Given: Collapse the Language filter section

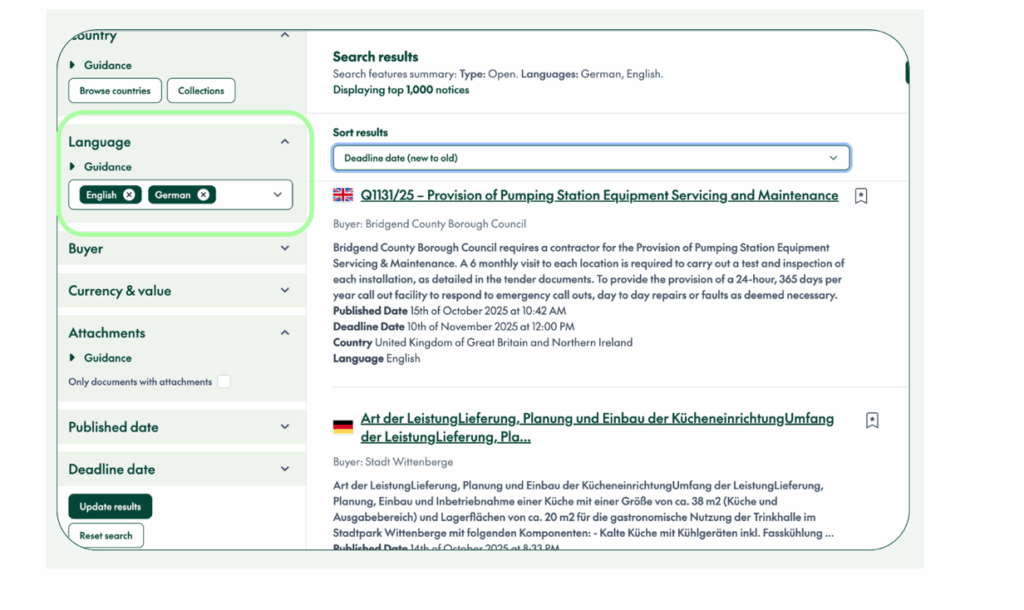Looking at the screenshot, I should click(x=284, y=142).
